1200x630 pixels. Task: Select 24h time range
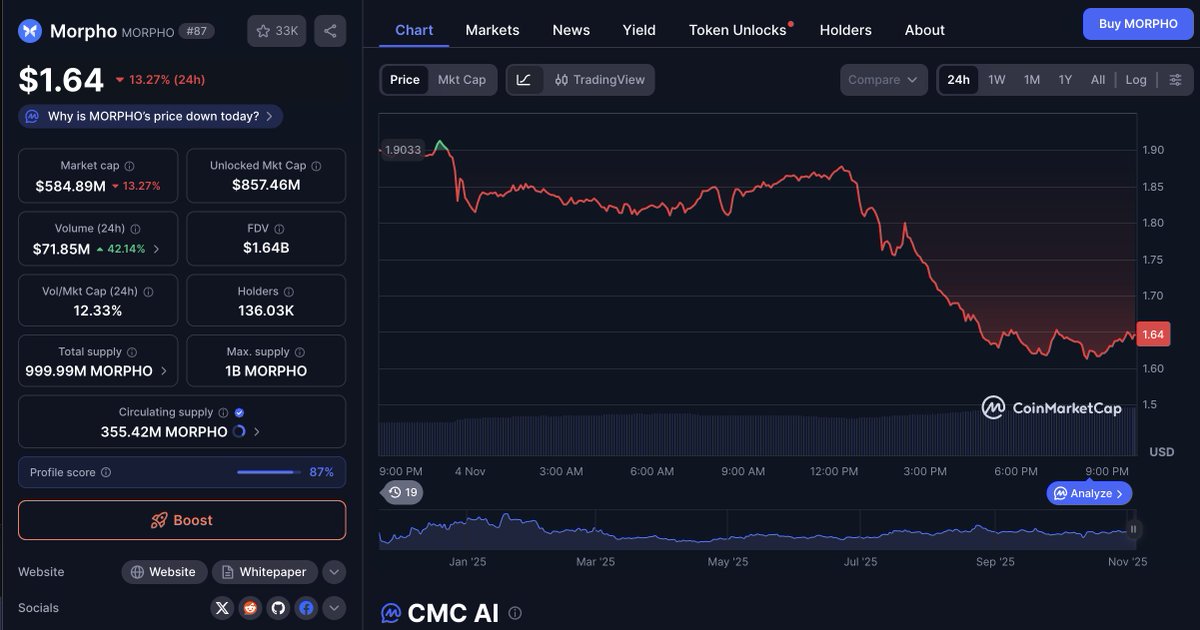click(x=958, y=80)
